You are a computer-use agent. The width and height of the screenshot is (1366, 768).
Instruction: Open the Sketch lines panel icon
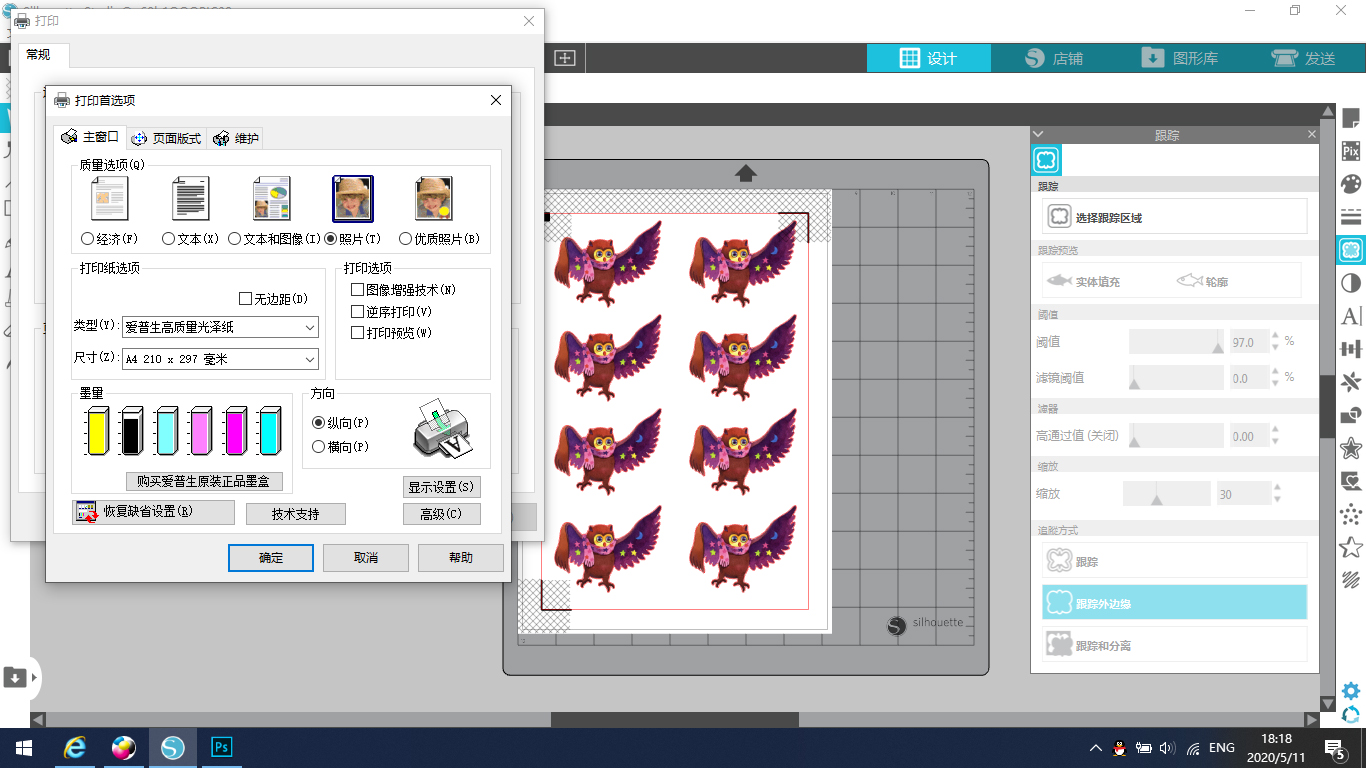1351,579
